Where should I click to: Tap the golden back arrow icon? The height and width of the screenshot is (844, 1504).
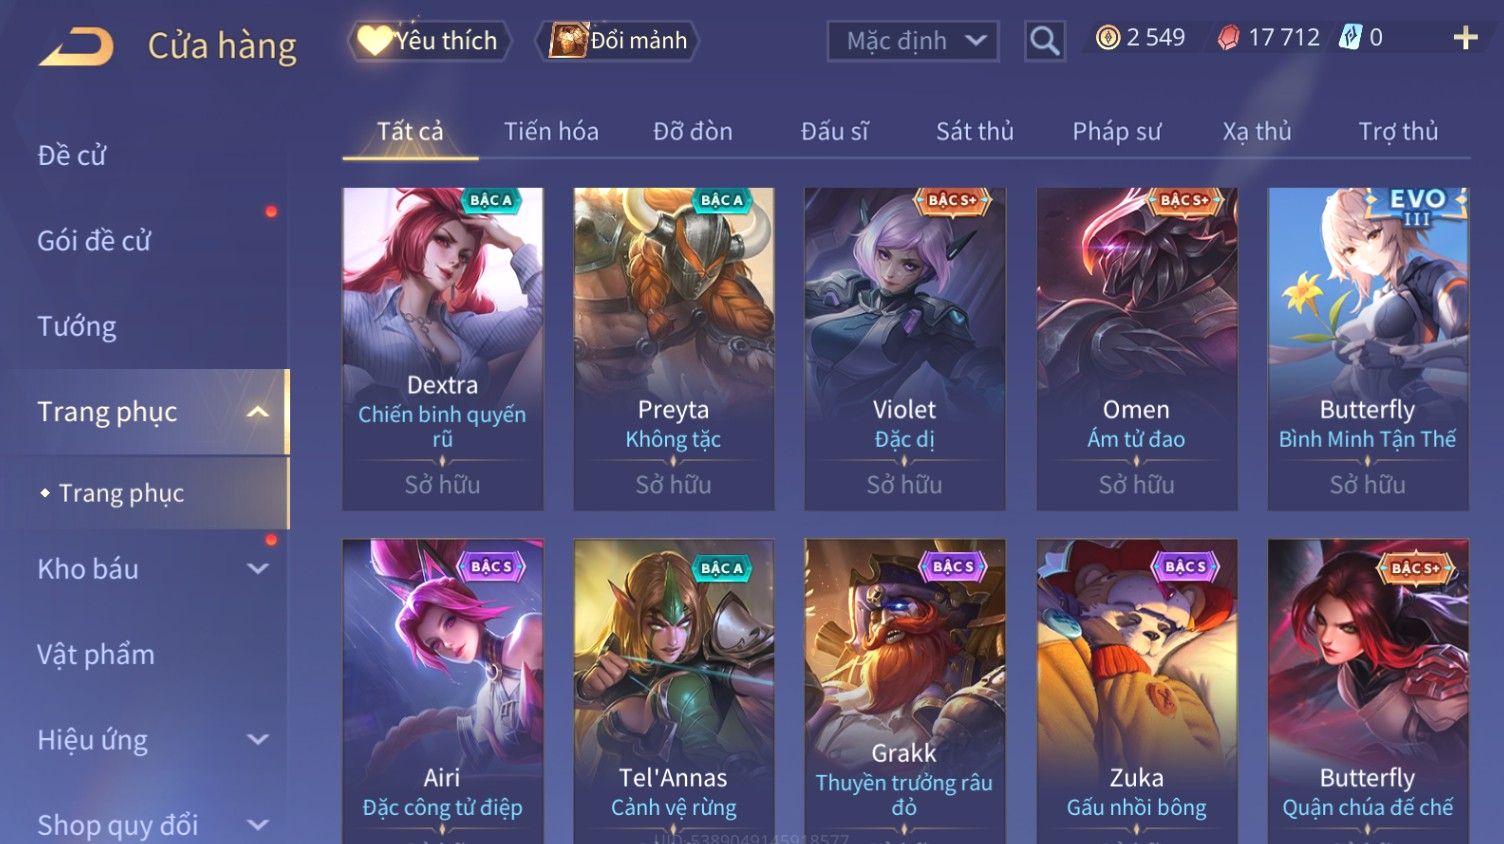(x=76, y=46)
